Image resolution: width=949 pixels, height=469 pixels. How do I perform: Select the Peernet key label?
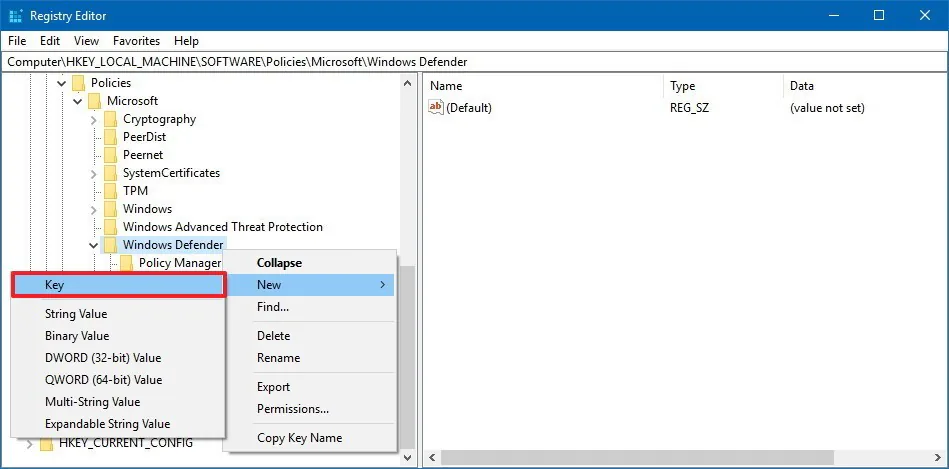143,155
